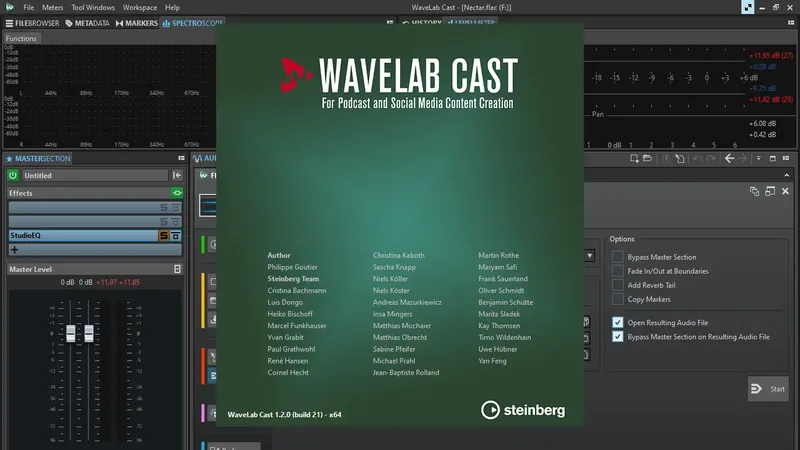
Task: Uncheck Bypass Master Section on Resulting Audio File
Action: 618,337
